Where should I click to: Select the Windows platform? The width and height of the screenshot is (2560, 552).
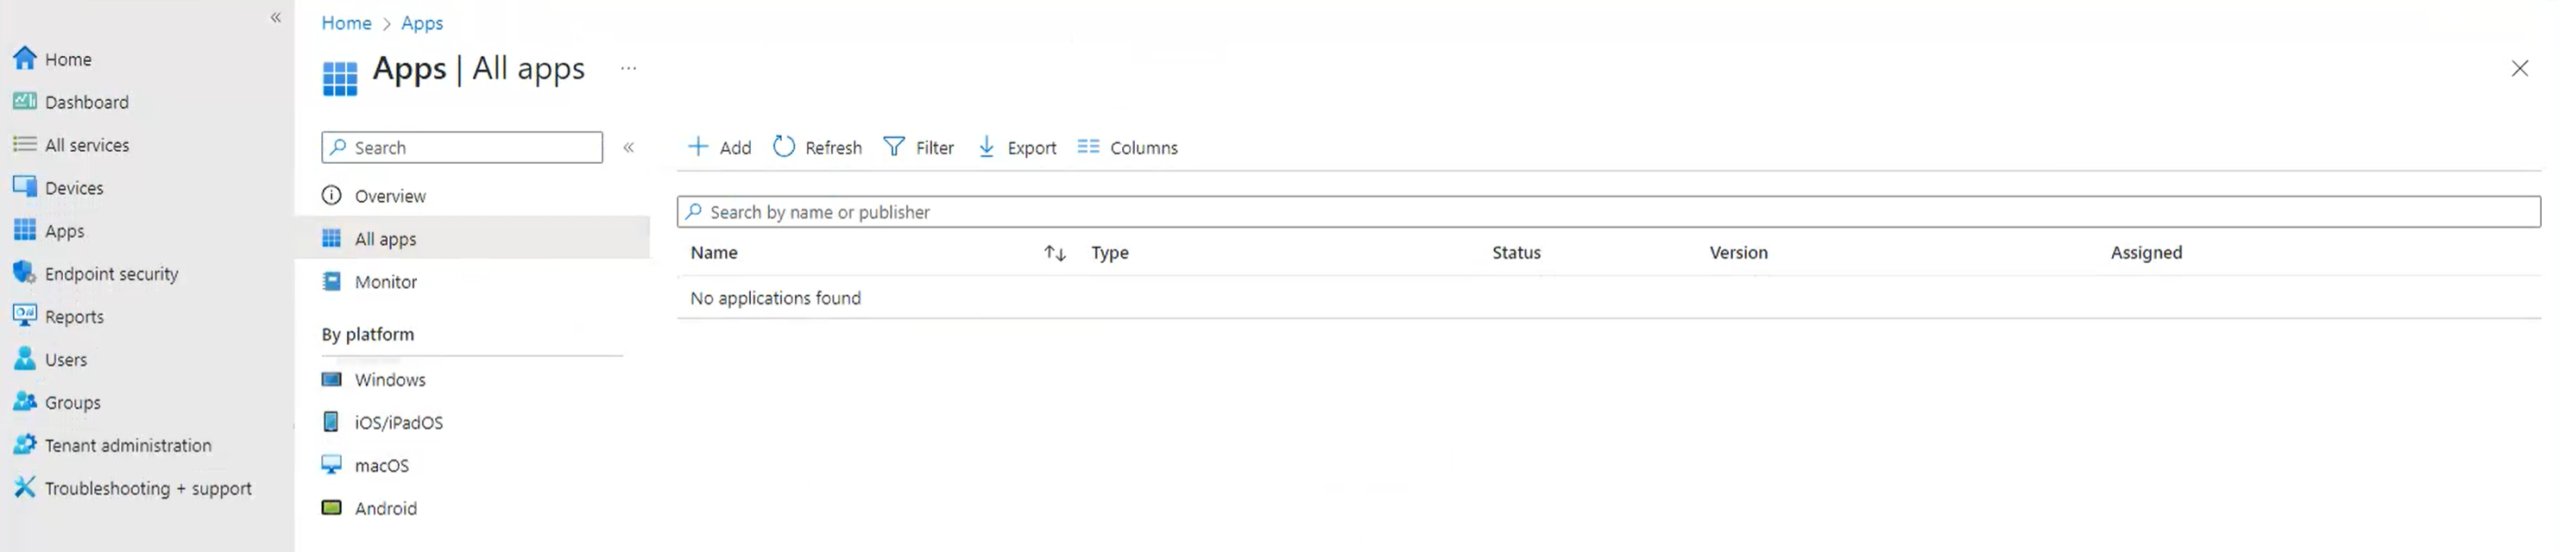(x=389, y=380)
